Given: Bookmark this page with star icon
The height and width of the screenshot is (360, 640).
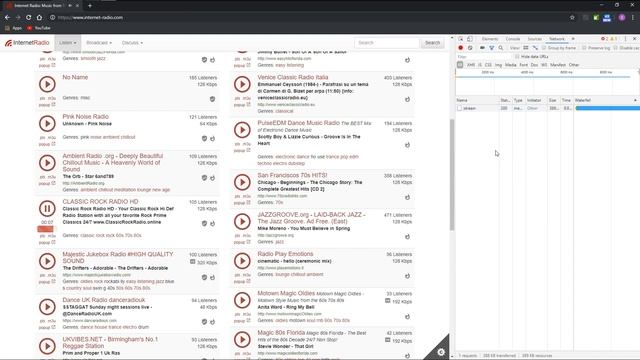Looking at the screenshot, I should (572, 18).
